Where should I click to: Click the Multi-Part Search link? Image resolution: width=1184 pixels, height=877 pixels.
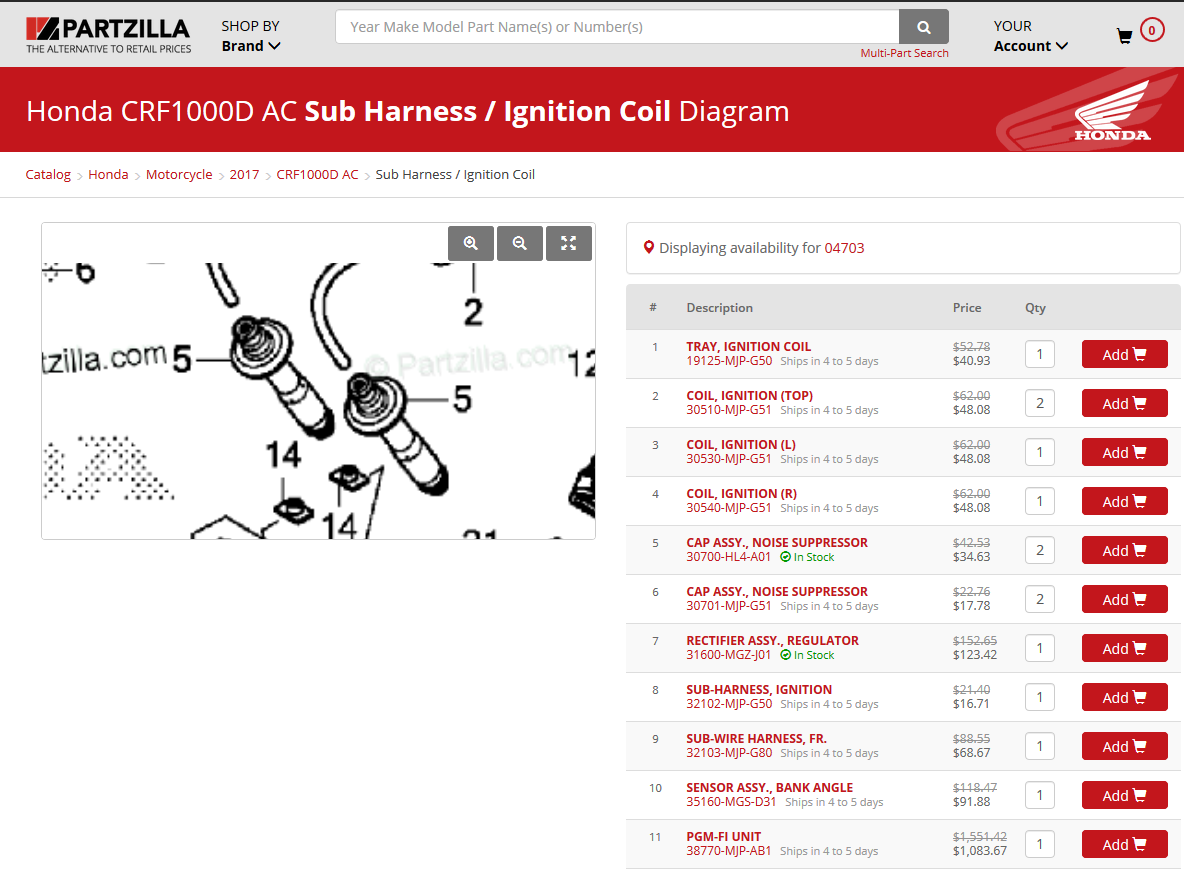tap(904, 53)
